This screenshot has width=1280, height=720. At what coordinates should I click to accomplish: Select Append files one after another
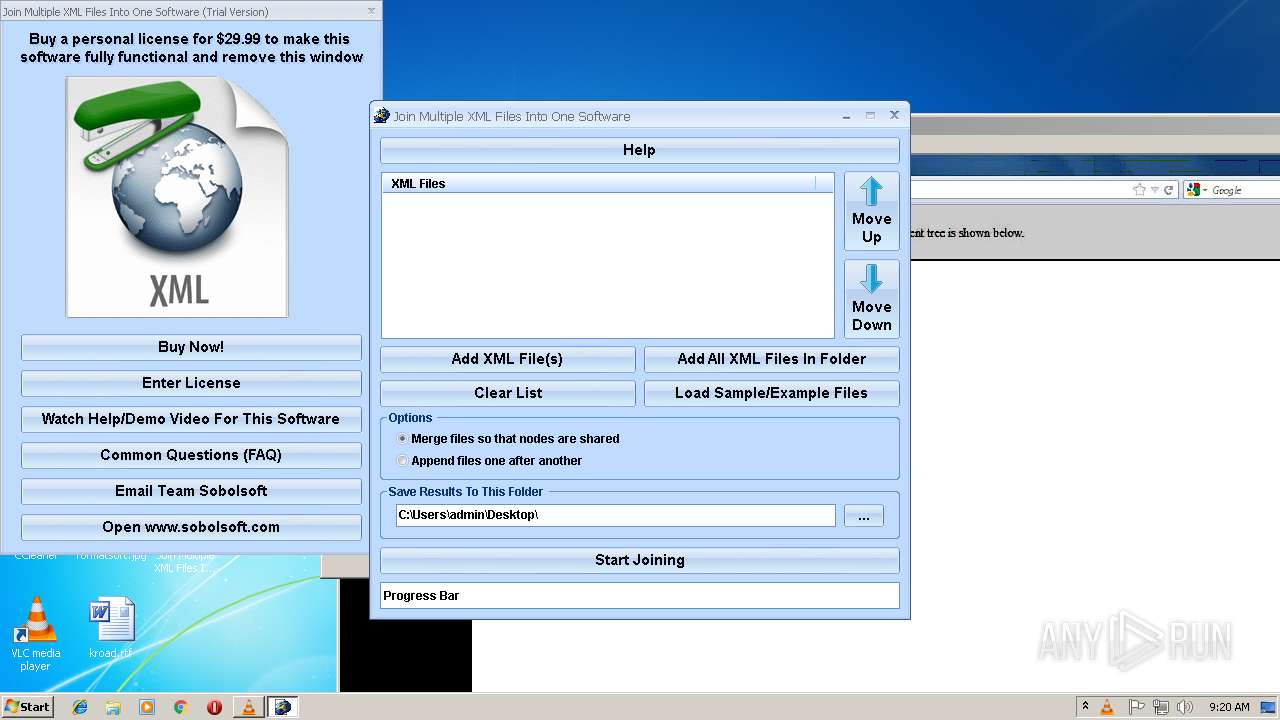click(489, 460)
